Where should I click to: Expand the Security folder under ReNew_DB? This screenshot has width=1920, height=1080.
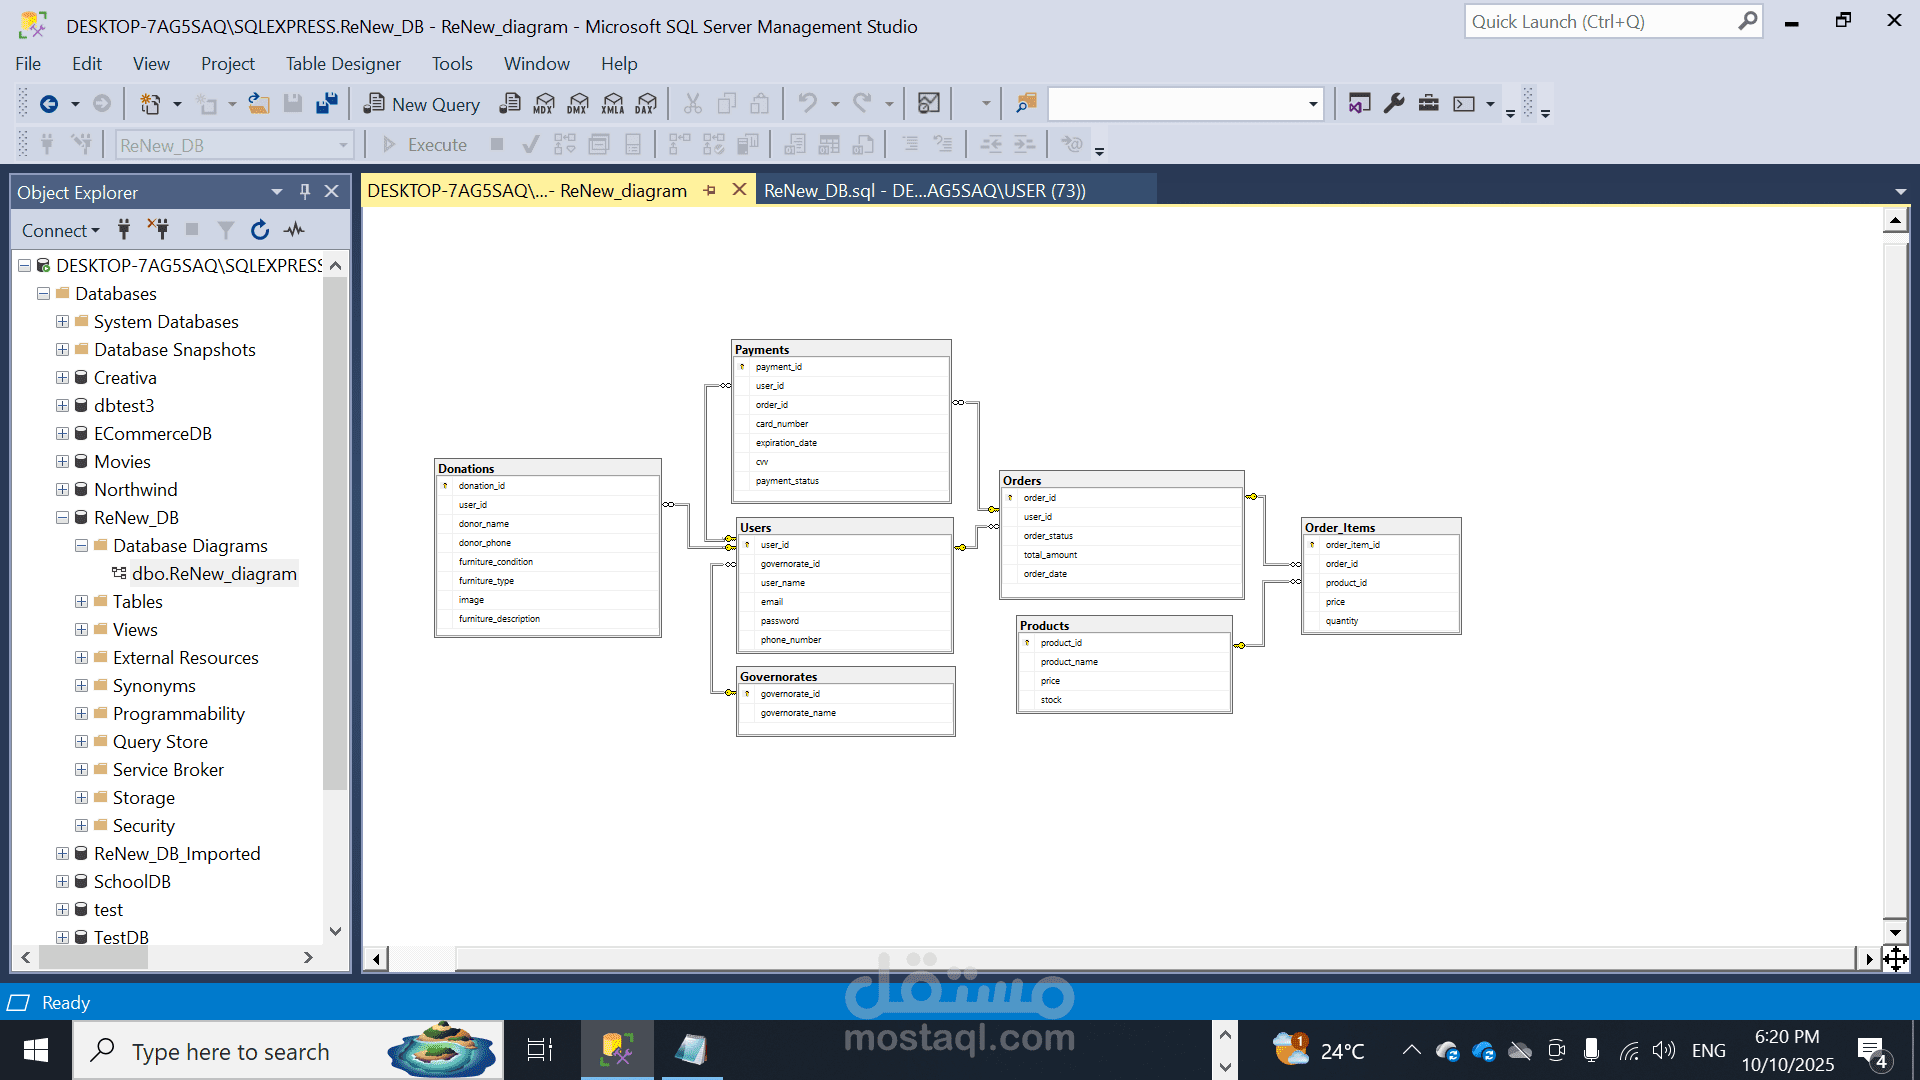(81, 826)
